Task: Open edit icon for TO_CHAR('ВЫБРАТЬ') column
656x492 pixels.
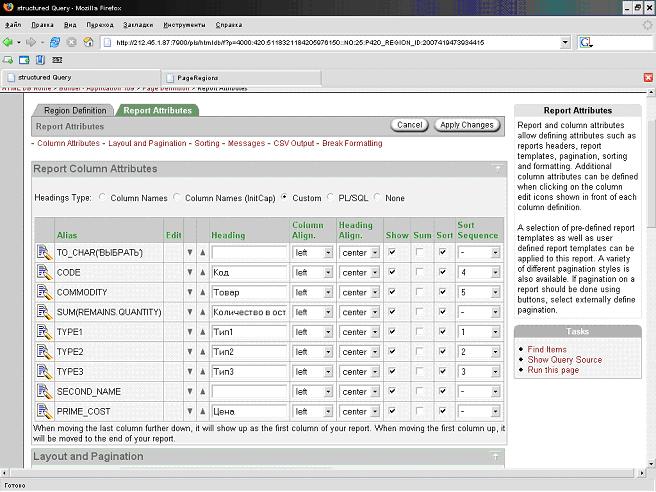Action: pos(44,253)
